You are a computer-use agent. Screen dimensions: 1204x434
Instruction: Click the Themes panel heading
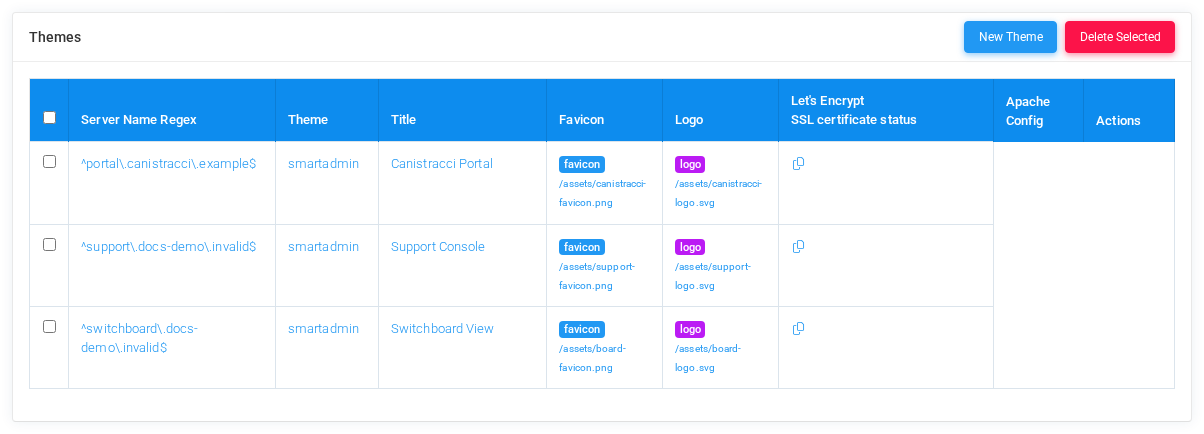tap(55, 37)
